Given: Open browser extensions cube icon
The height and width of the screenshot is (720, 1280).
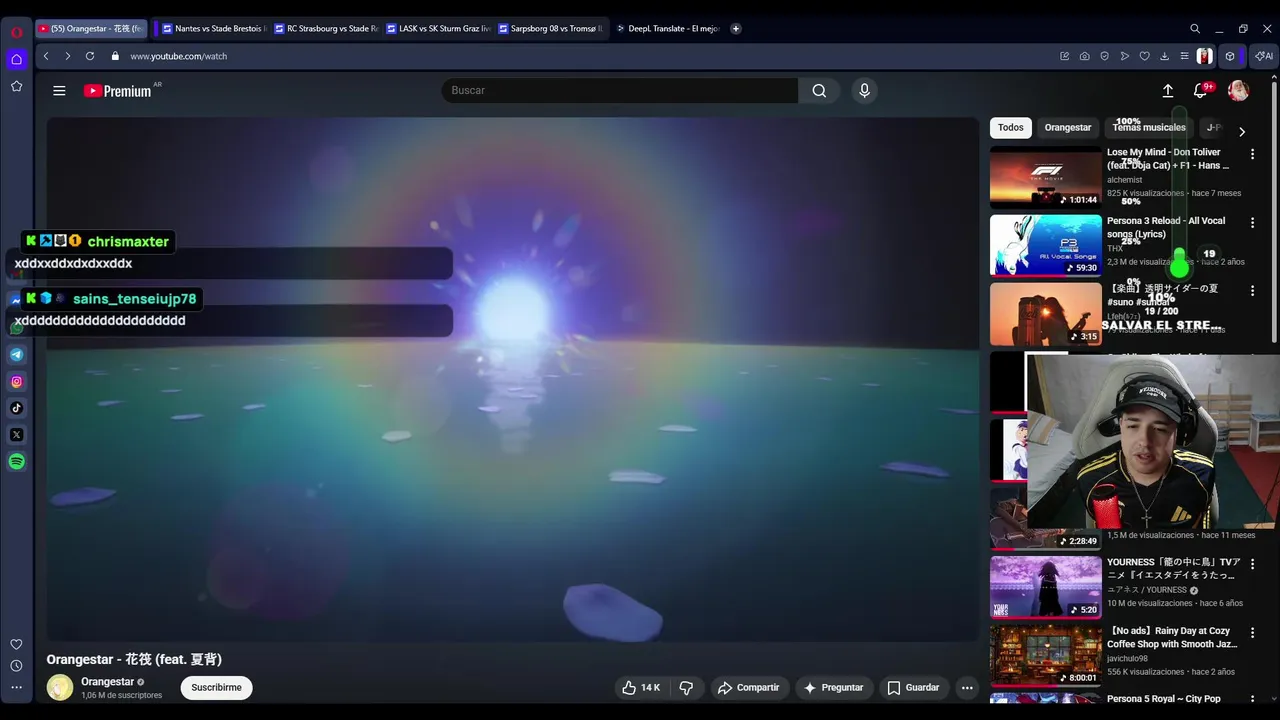Looking at the screenshot, I should coord(1230,56).
